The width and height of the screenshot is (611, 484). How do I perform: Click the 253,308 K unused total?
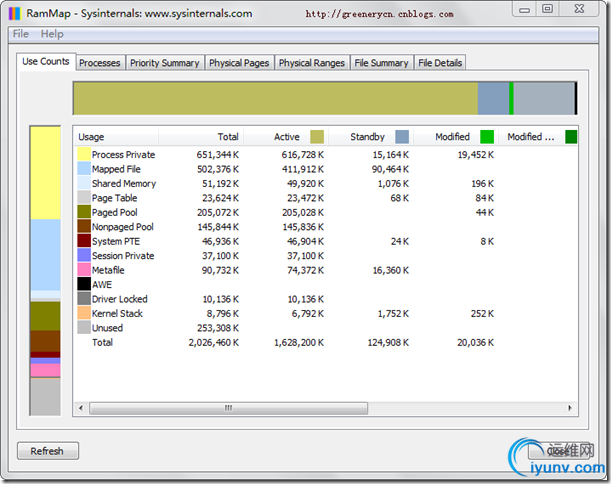[x=218, y=328]
